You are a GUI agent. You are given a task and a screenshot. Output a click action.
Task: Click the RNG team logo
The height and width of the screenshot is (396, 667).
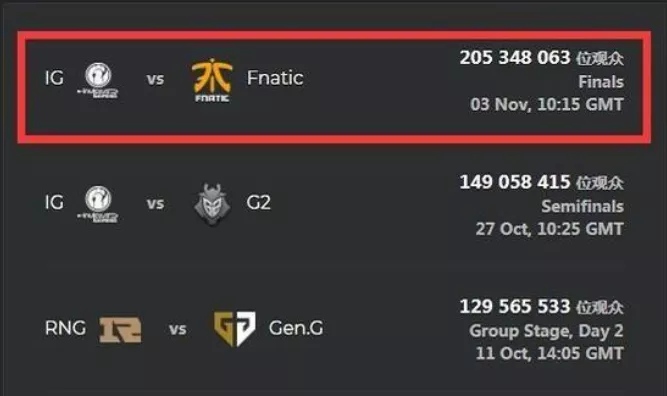pyautogui.click(x=120, y=329)
